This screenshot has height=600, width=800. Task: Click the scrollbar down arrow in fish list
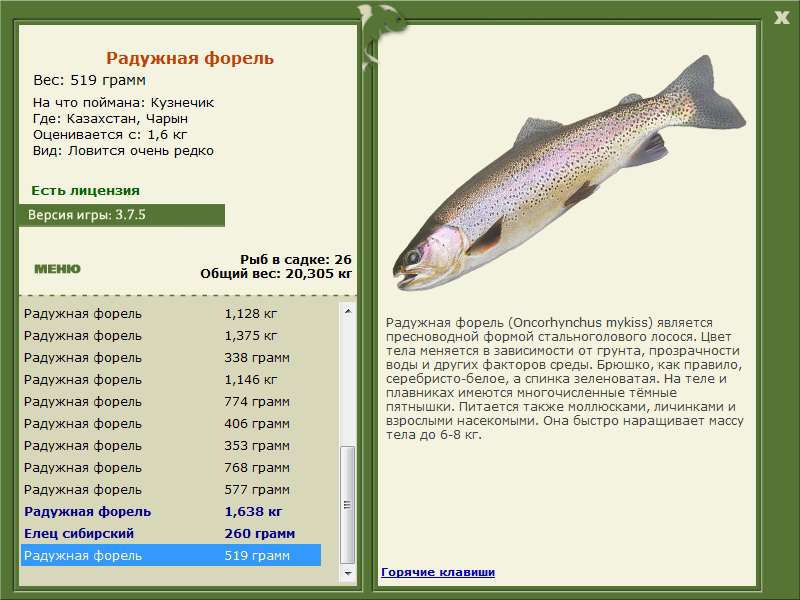click(347, 573)
